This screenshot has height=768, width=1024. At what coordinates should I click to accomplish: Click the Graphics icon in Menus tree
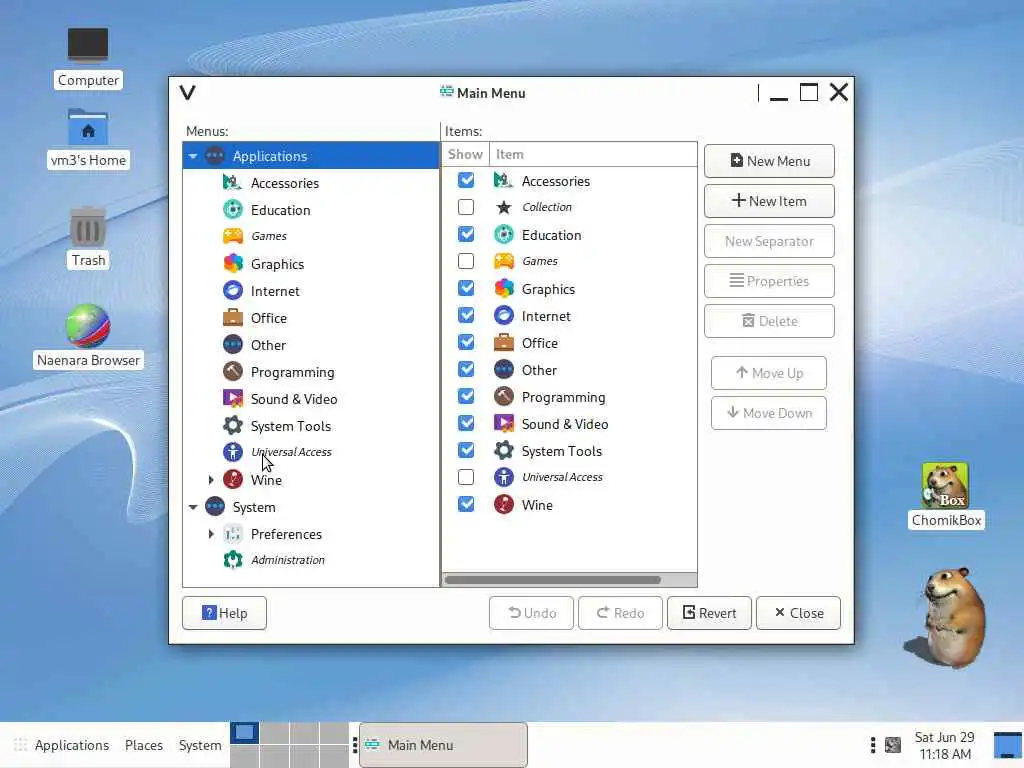tap(232, 264)
